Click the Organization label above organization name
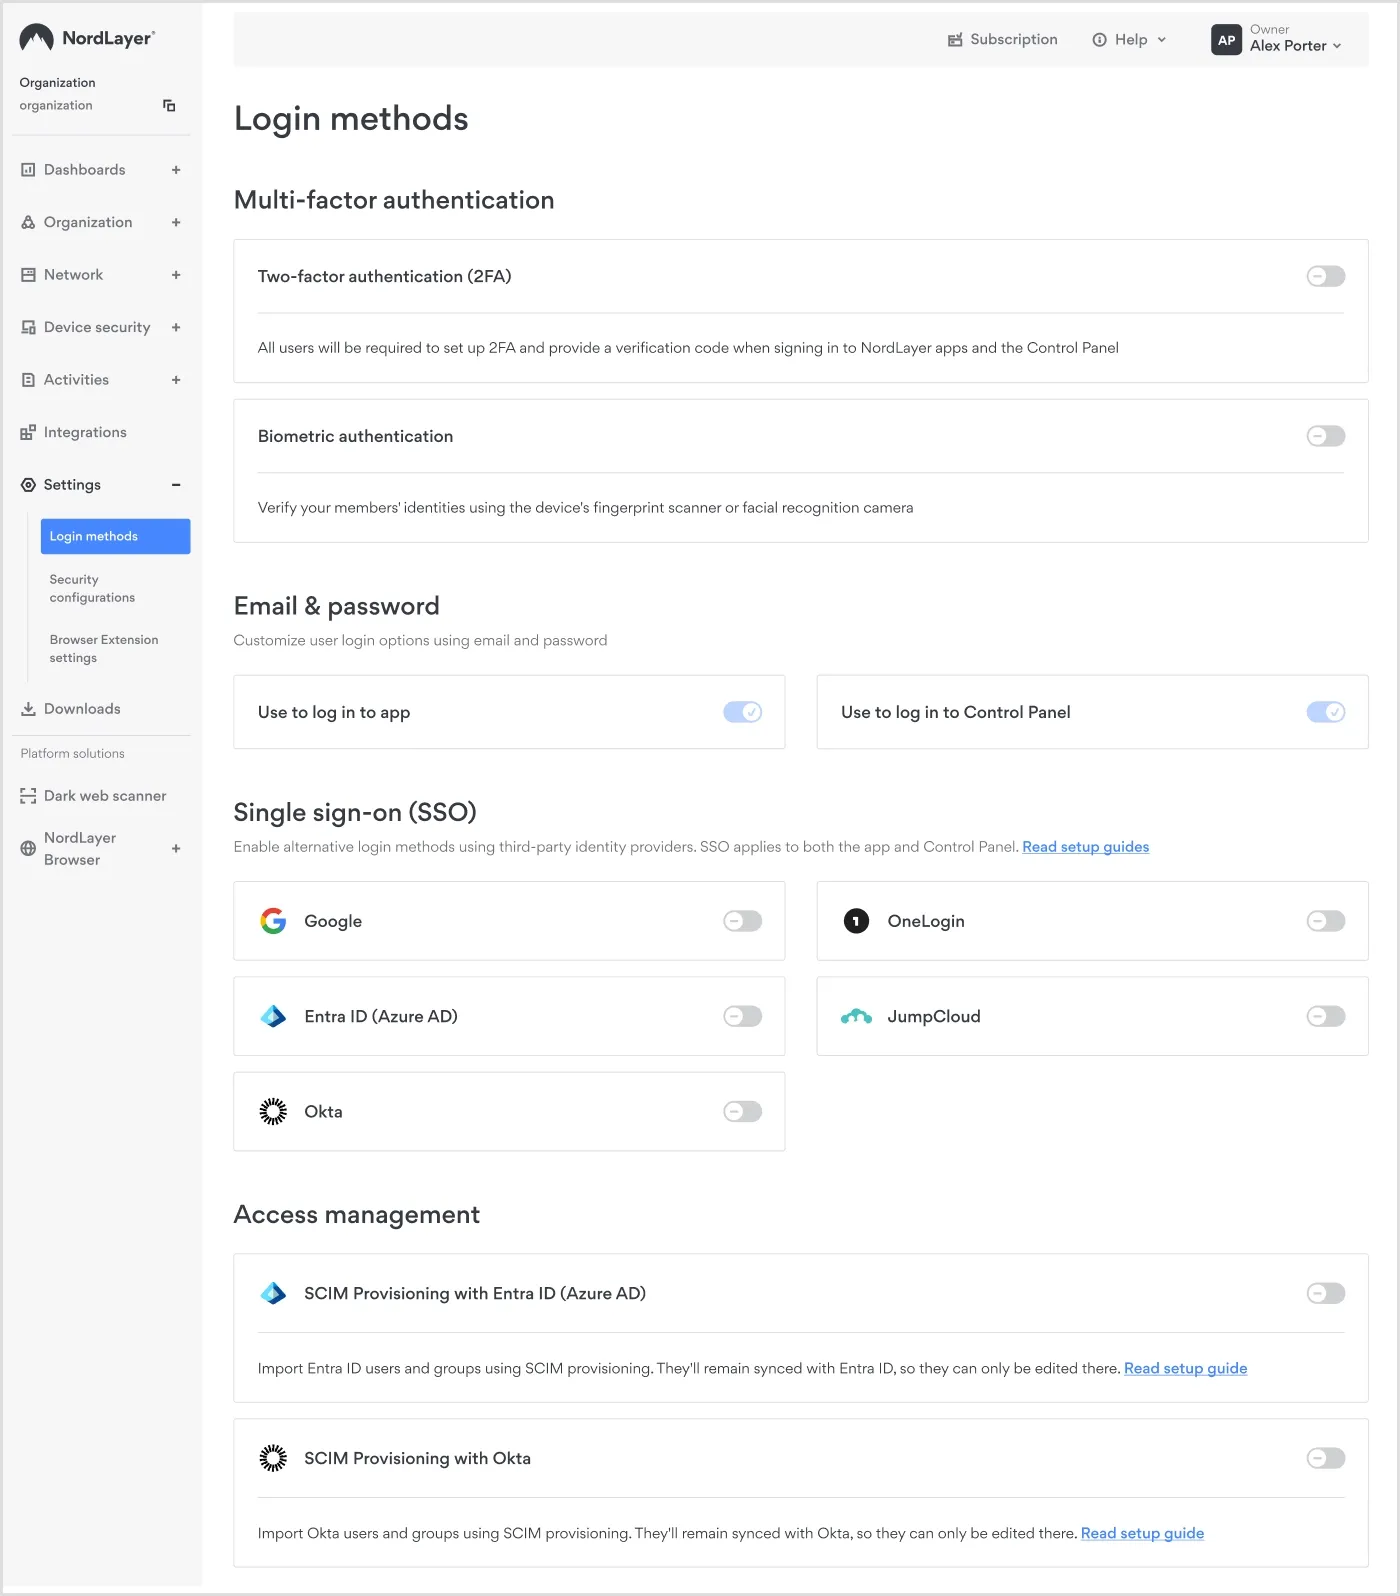Image resolution: width=1400 pixels, height=1596 pixels. click(x=57, y=83)
